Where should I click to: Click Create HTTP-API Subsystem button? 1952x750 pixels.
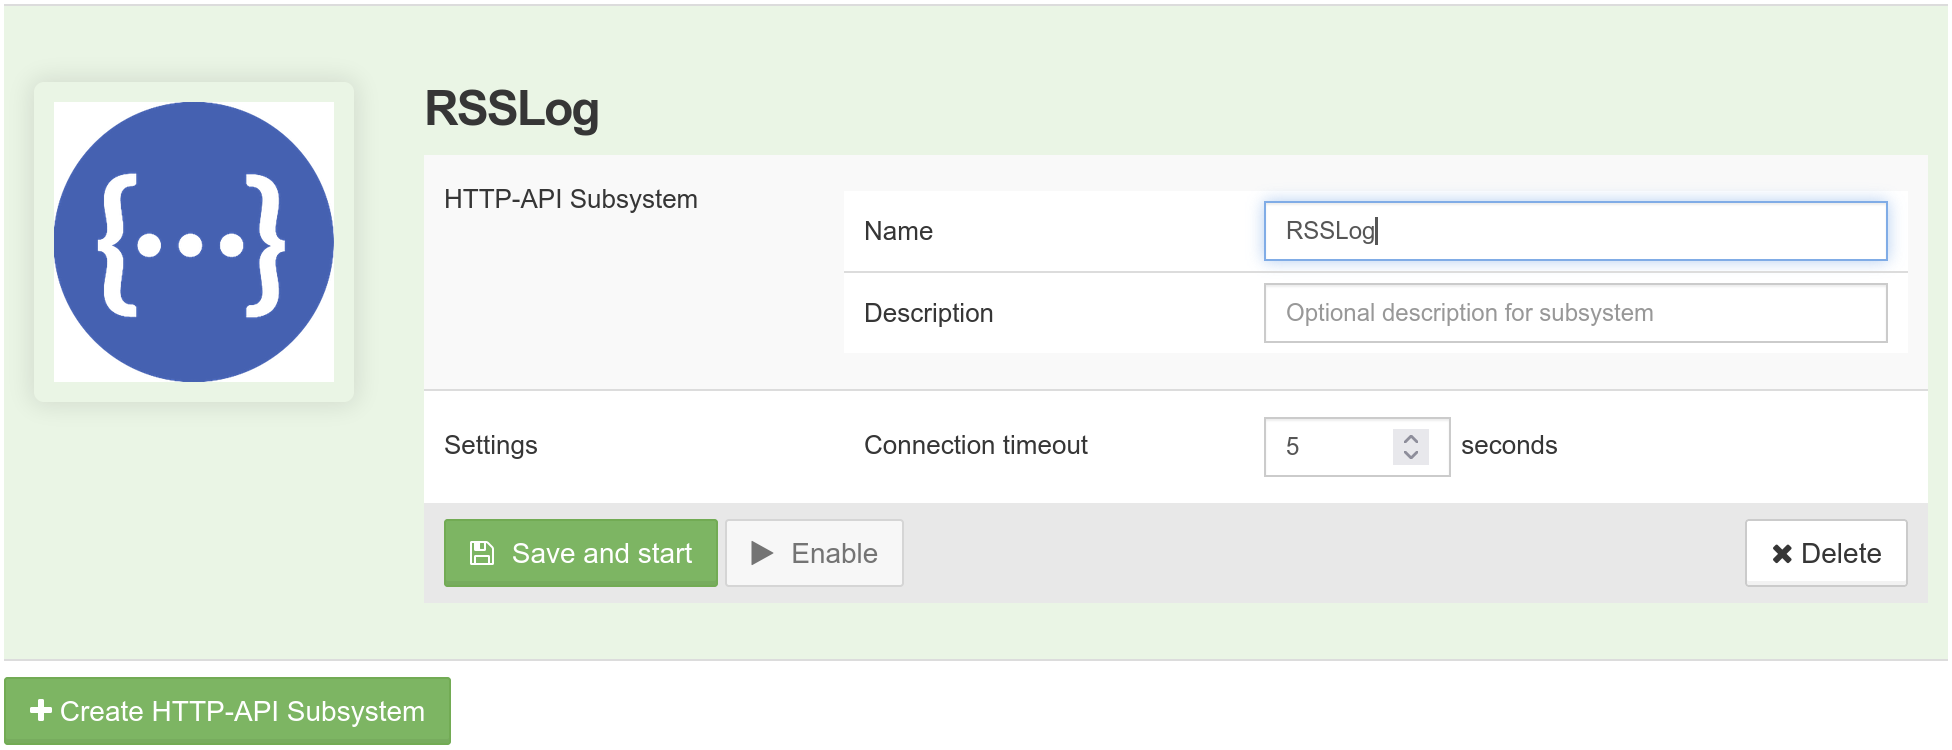pyautogui.click(x=227, y=711)
